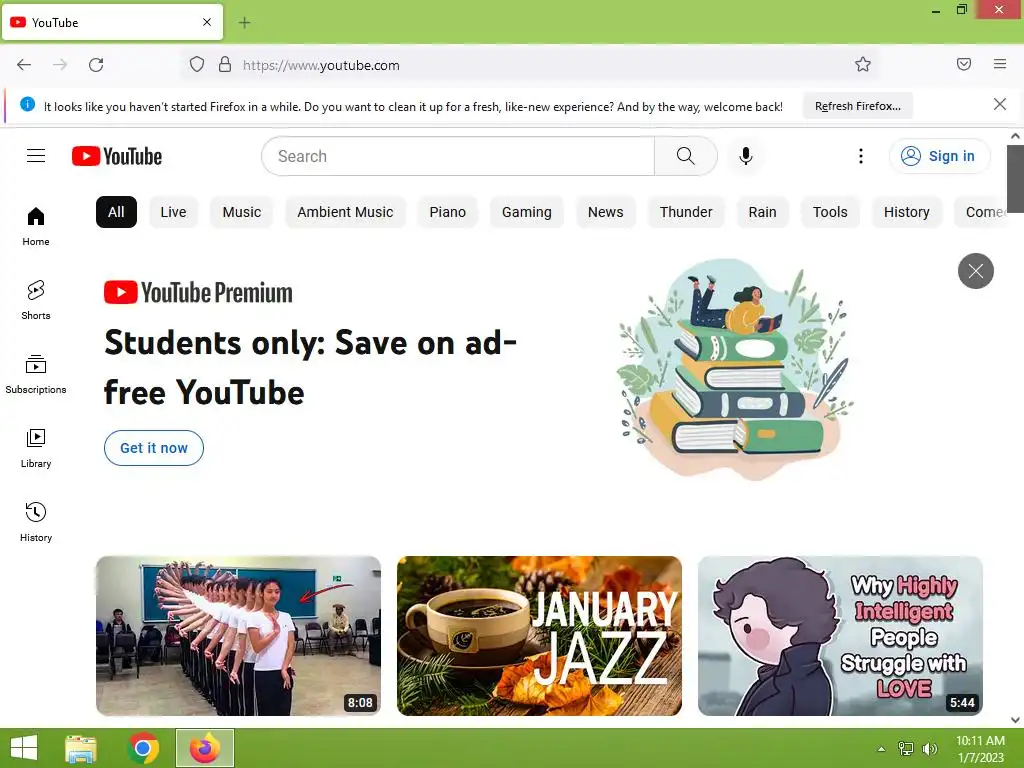Viewport: 1024px width, 768px height.
Task: Reload the current page
Action: click(x=96, y=65)
